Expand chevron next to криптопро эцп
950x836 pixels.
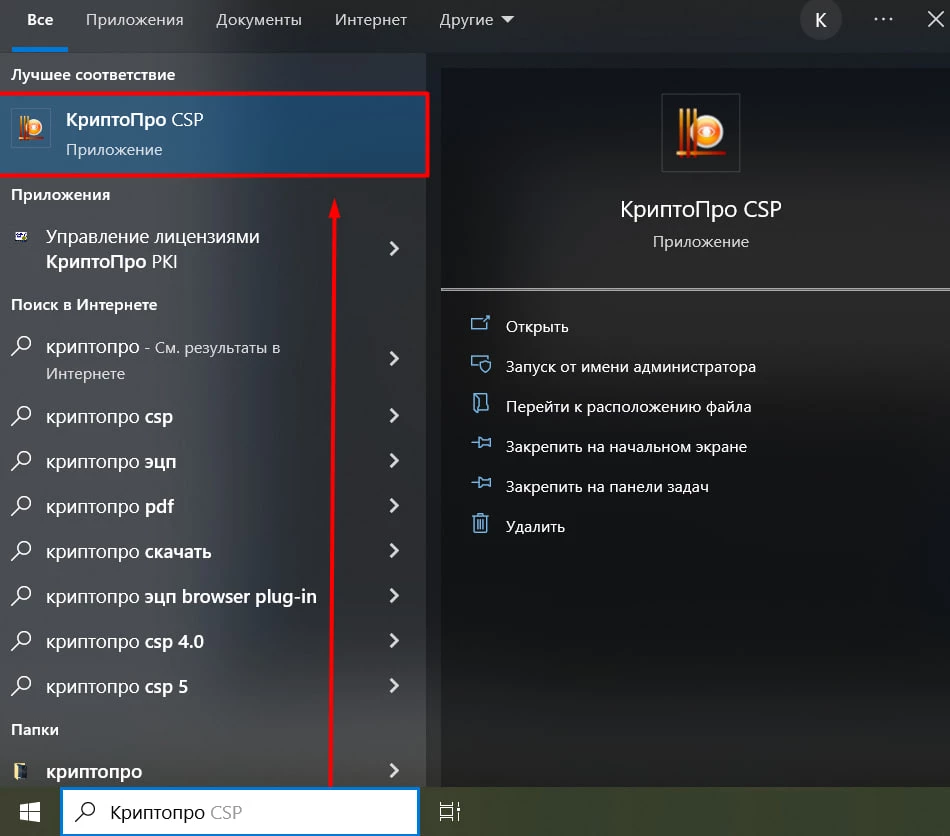coord(394,461)
